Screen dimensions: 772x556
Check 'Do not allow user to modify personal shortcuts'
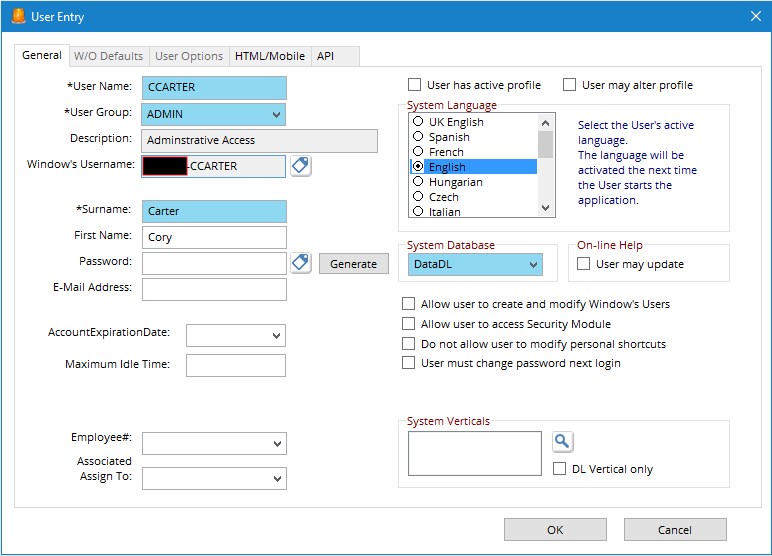coord(408,343)
